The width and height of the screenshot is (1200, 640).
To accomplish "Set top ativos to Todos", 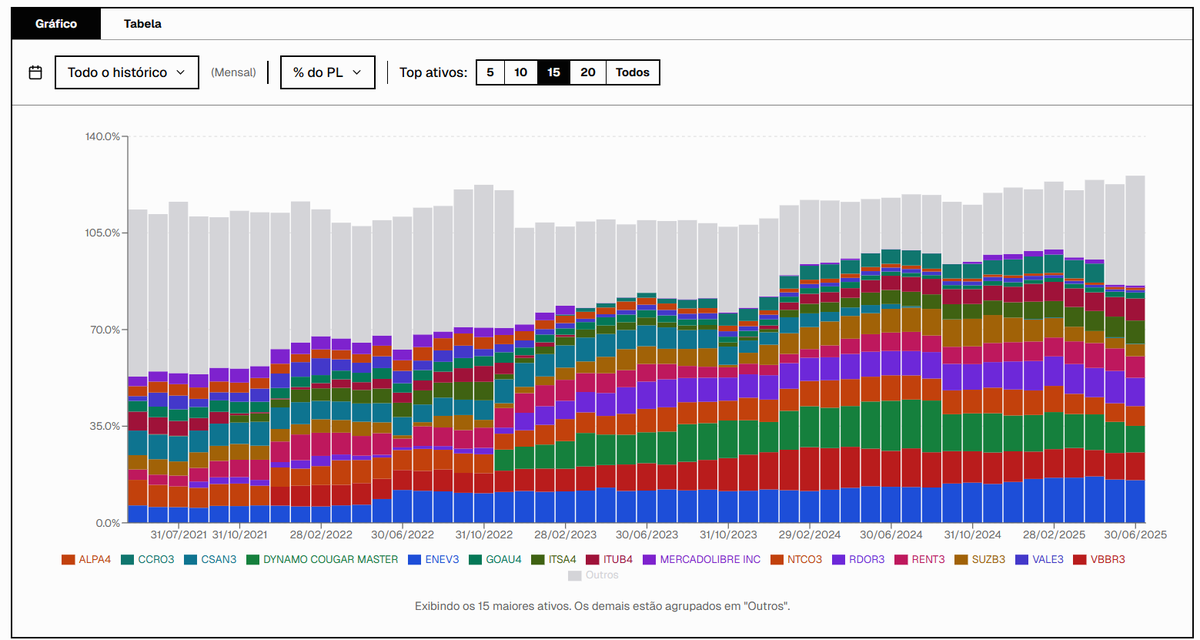I will click(633, 72).
